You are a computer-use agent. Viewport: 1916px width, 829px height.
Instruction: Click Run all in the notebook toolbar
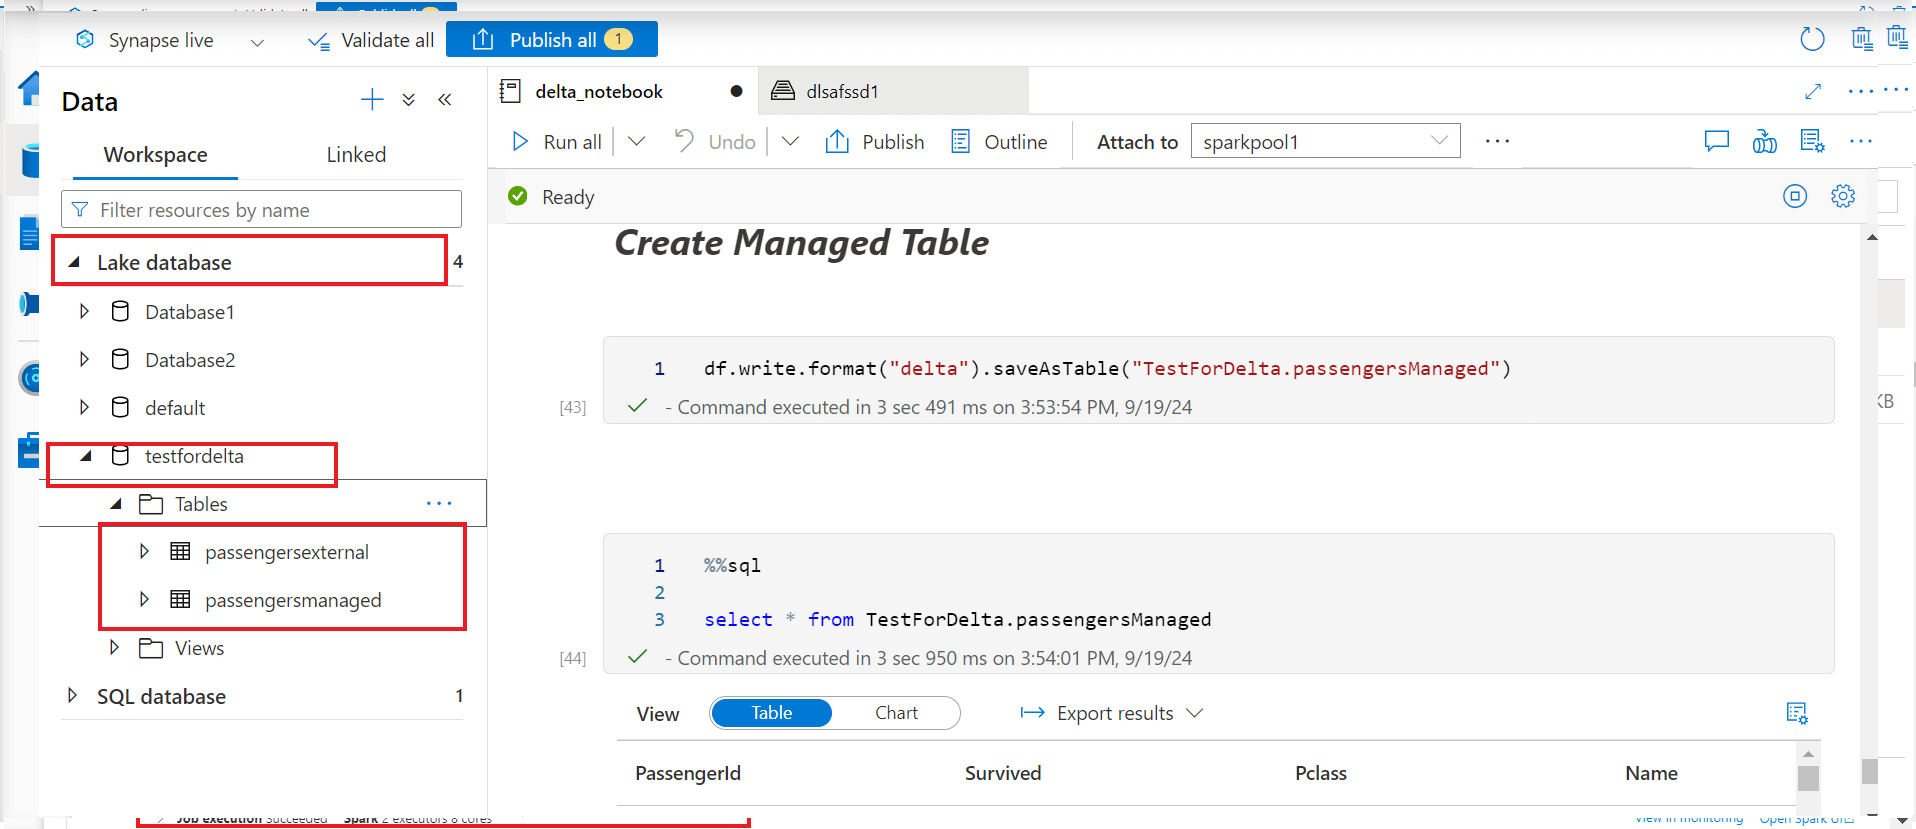coord(557,142)
